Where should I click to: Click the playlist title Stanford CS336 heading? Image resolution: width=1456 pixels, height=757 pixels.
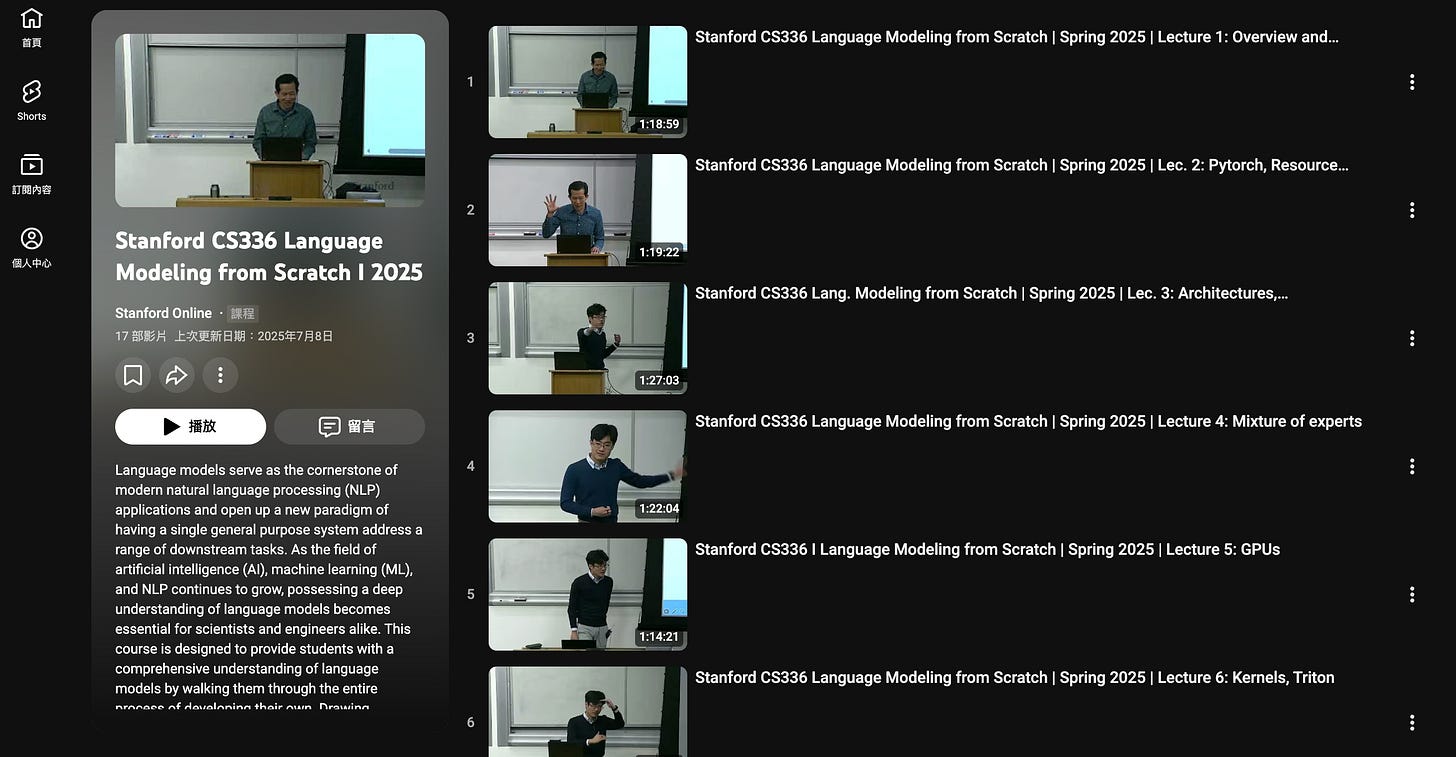[269, 256]
